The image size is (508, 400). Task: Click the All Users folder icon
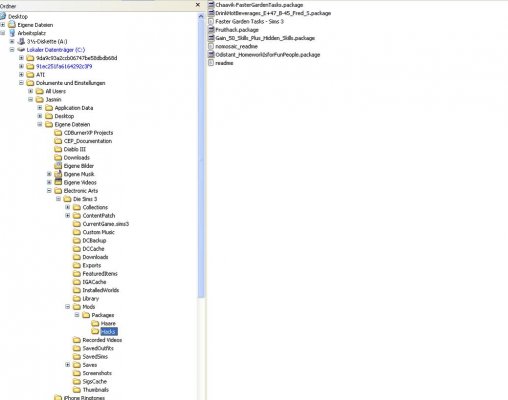click(40, 91)
